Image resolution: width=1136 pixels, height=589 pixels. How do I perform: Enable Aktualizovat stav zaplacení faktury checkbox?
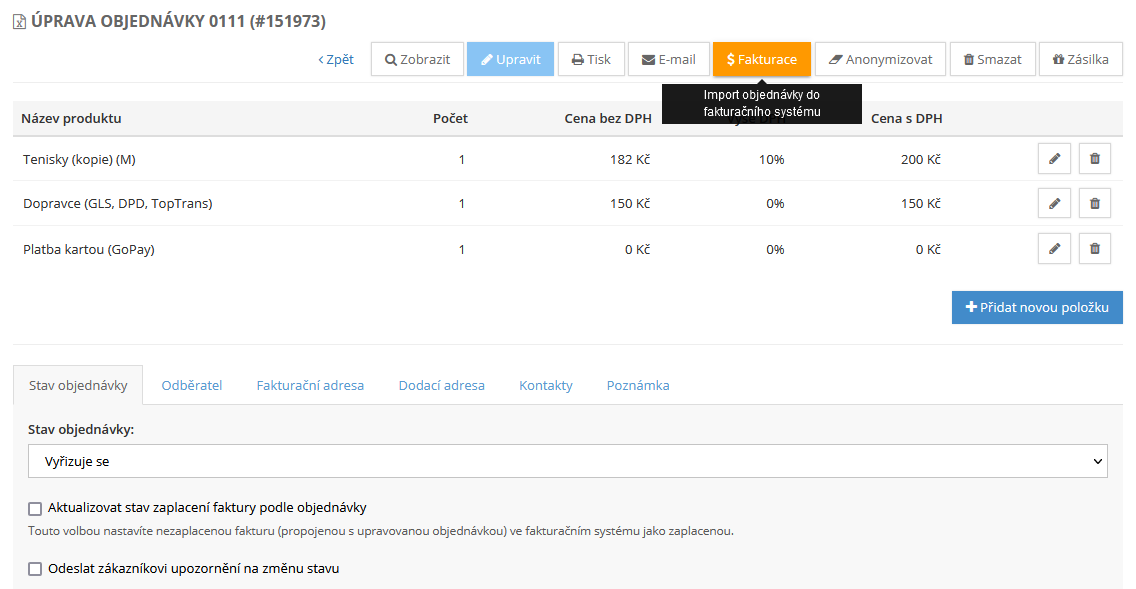[x=36, y=508]
